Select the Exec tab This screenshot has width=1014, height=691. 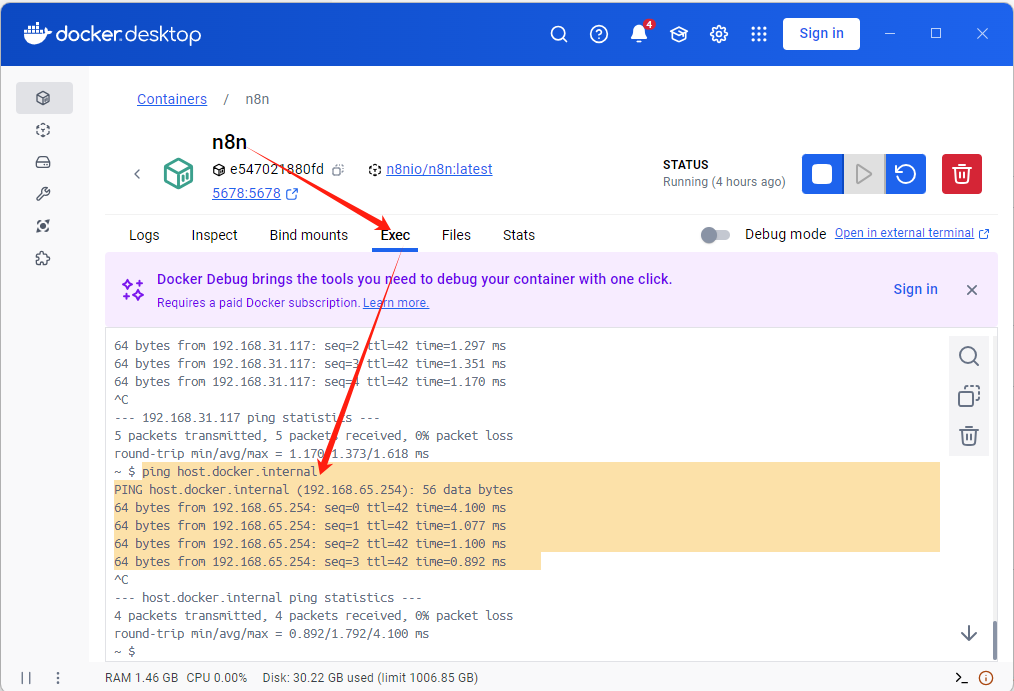click(395, 235)
